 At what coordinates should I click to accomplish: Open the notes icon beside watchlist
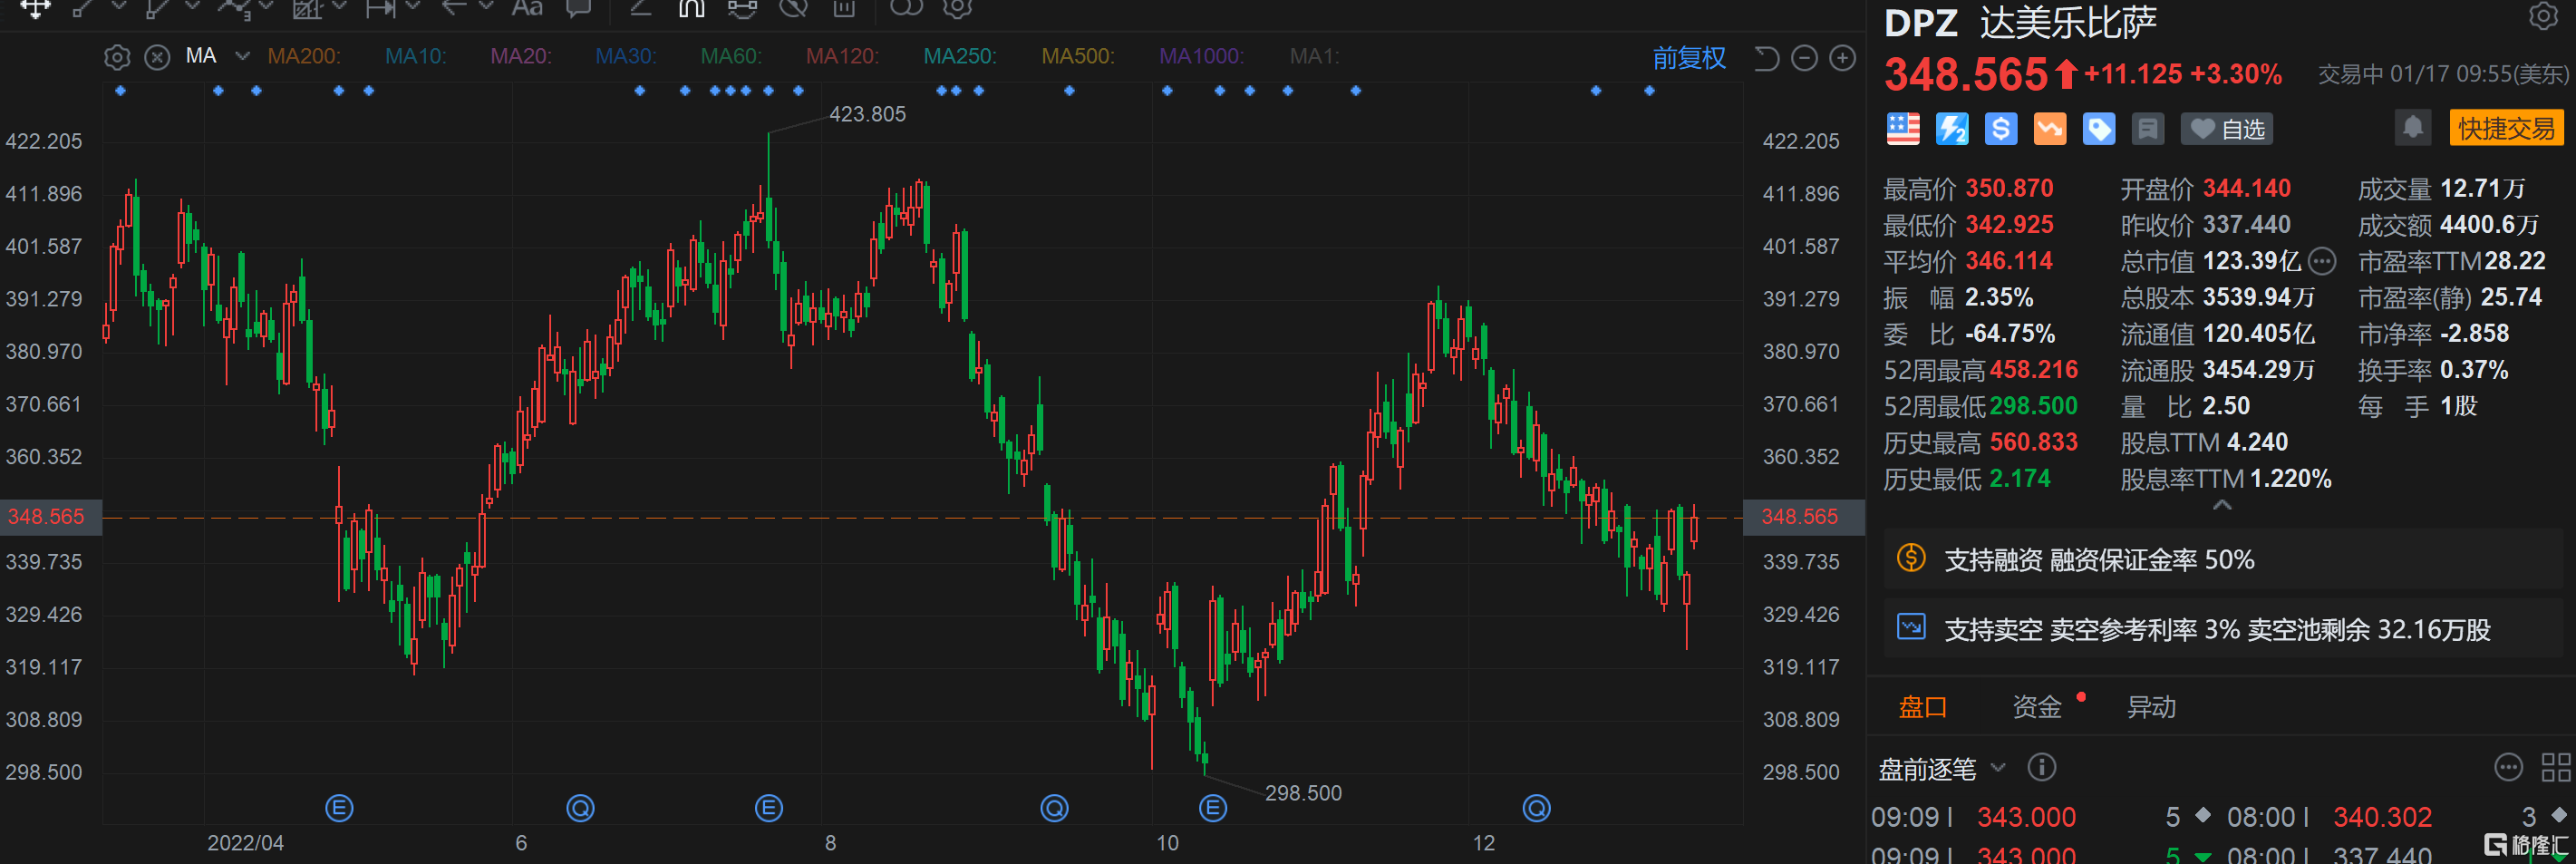point(2147,129)
